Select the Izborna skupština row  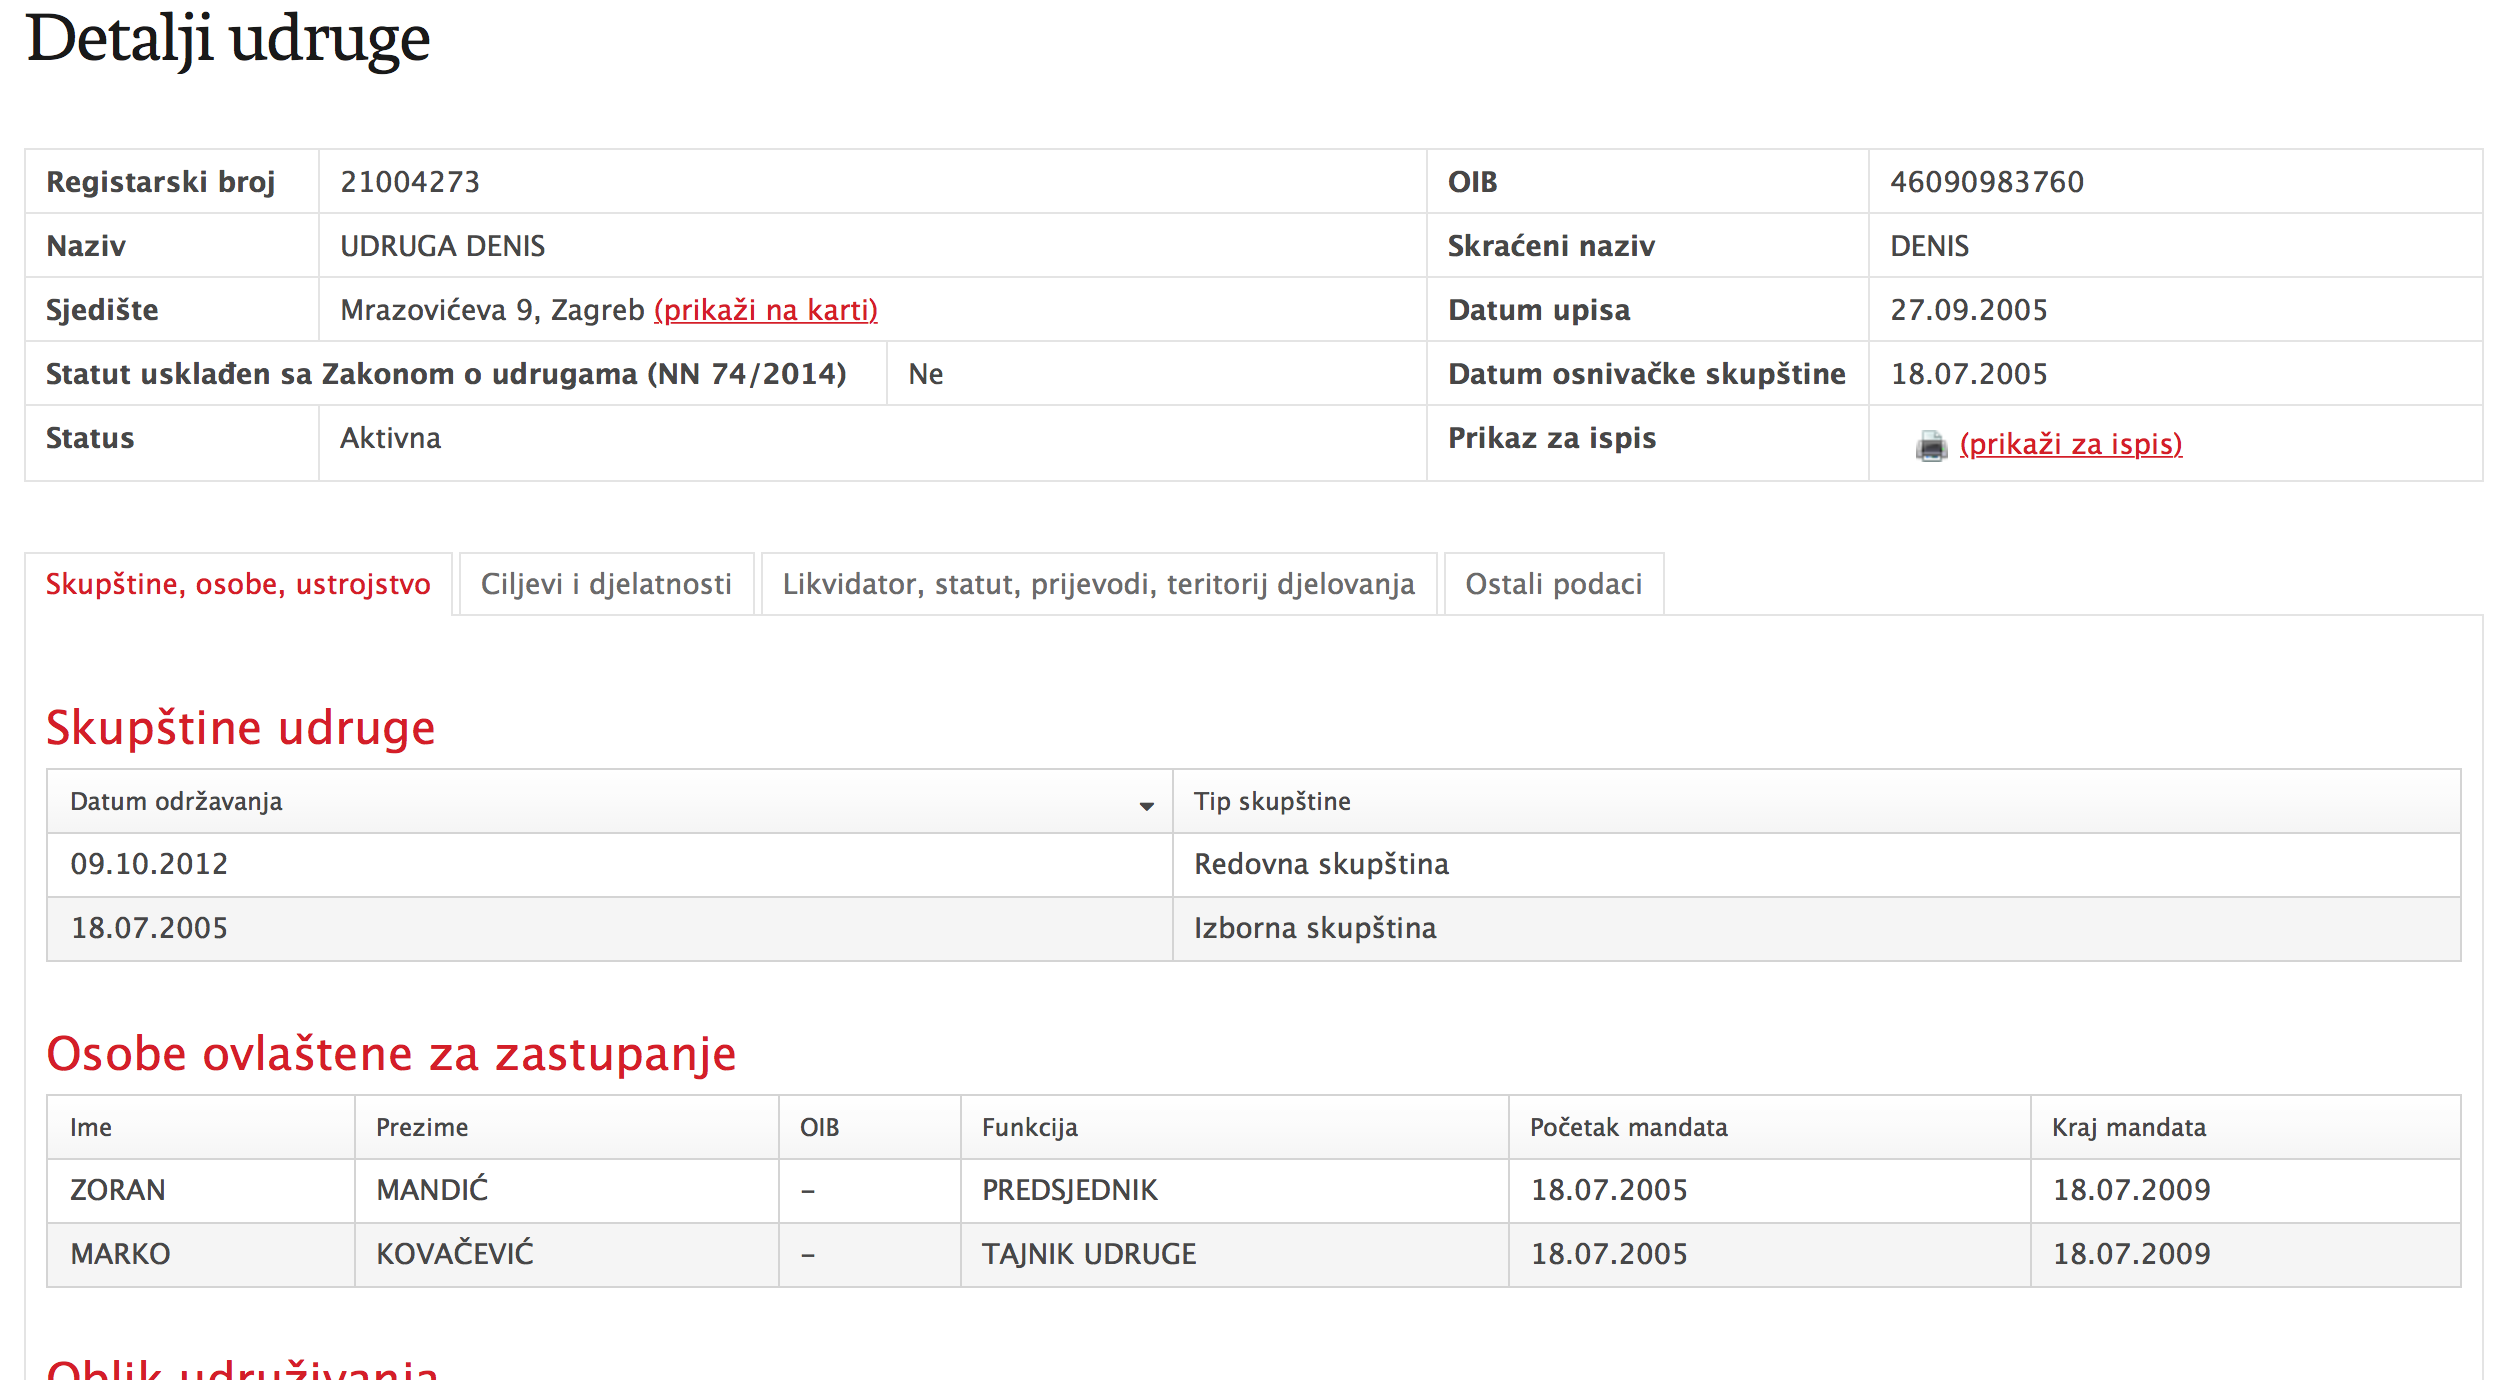tap(1315, 928)
